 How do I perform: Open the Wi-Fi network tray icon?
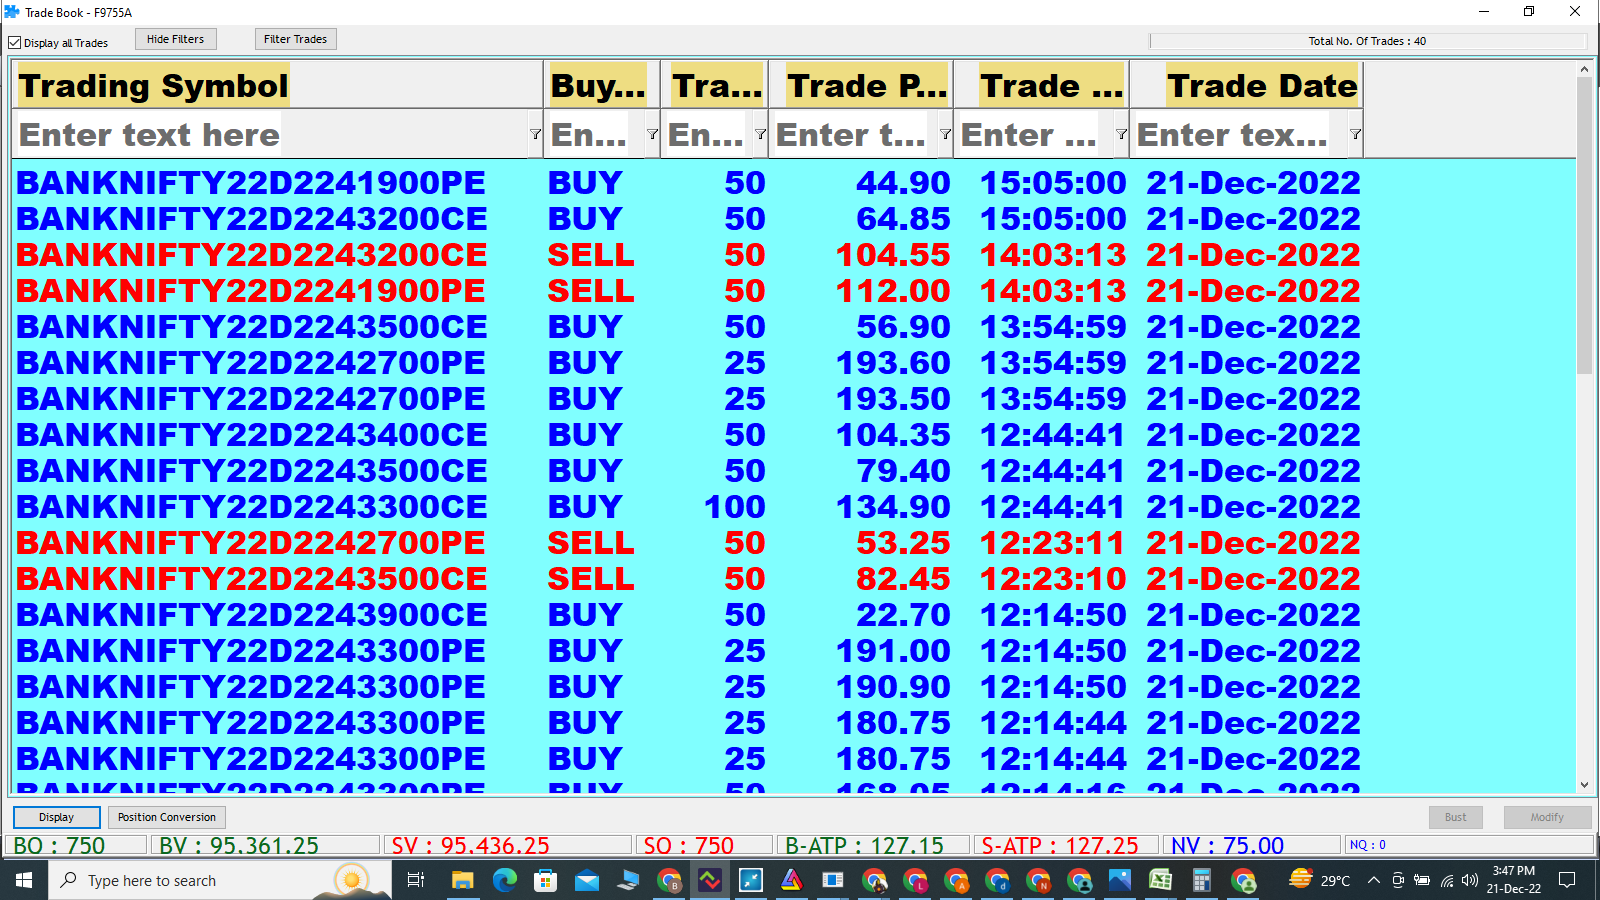pyautogui.click(x=1446, y=880)
